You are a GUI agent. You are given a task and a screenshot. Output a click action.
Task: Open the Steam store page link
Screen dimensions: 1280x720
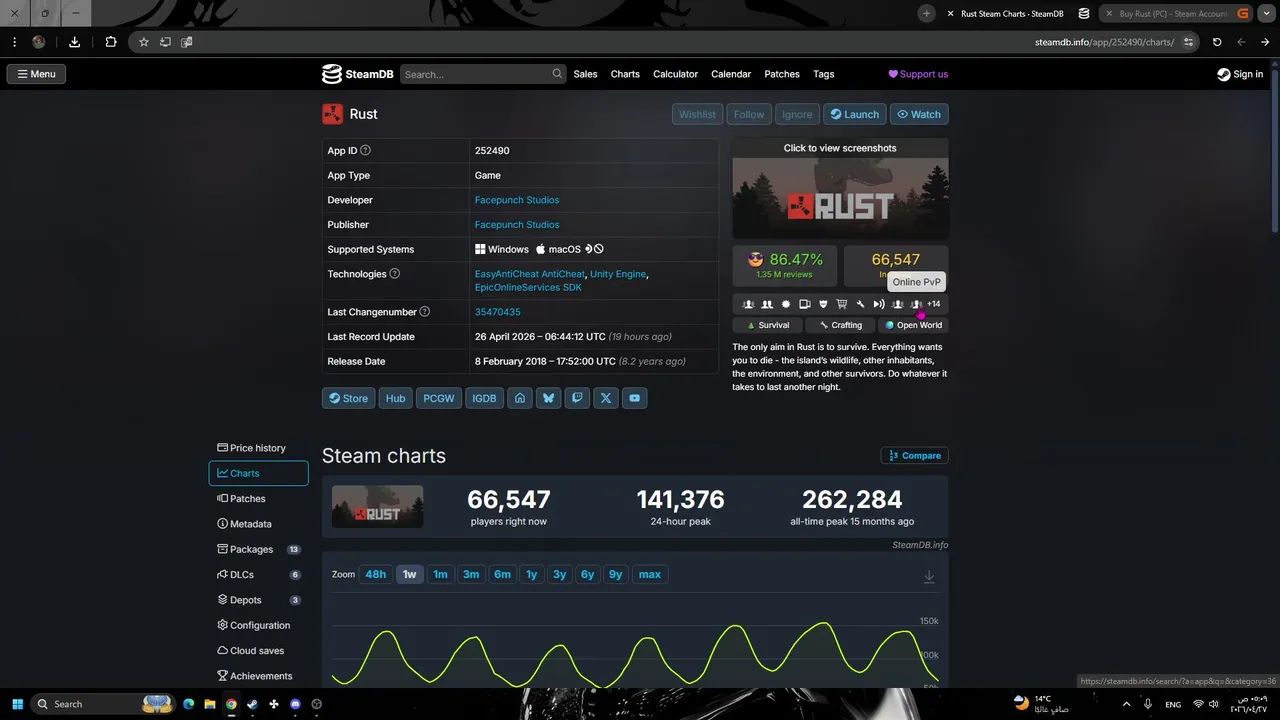(x=348, y=398)
